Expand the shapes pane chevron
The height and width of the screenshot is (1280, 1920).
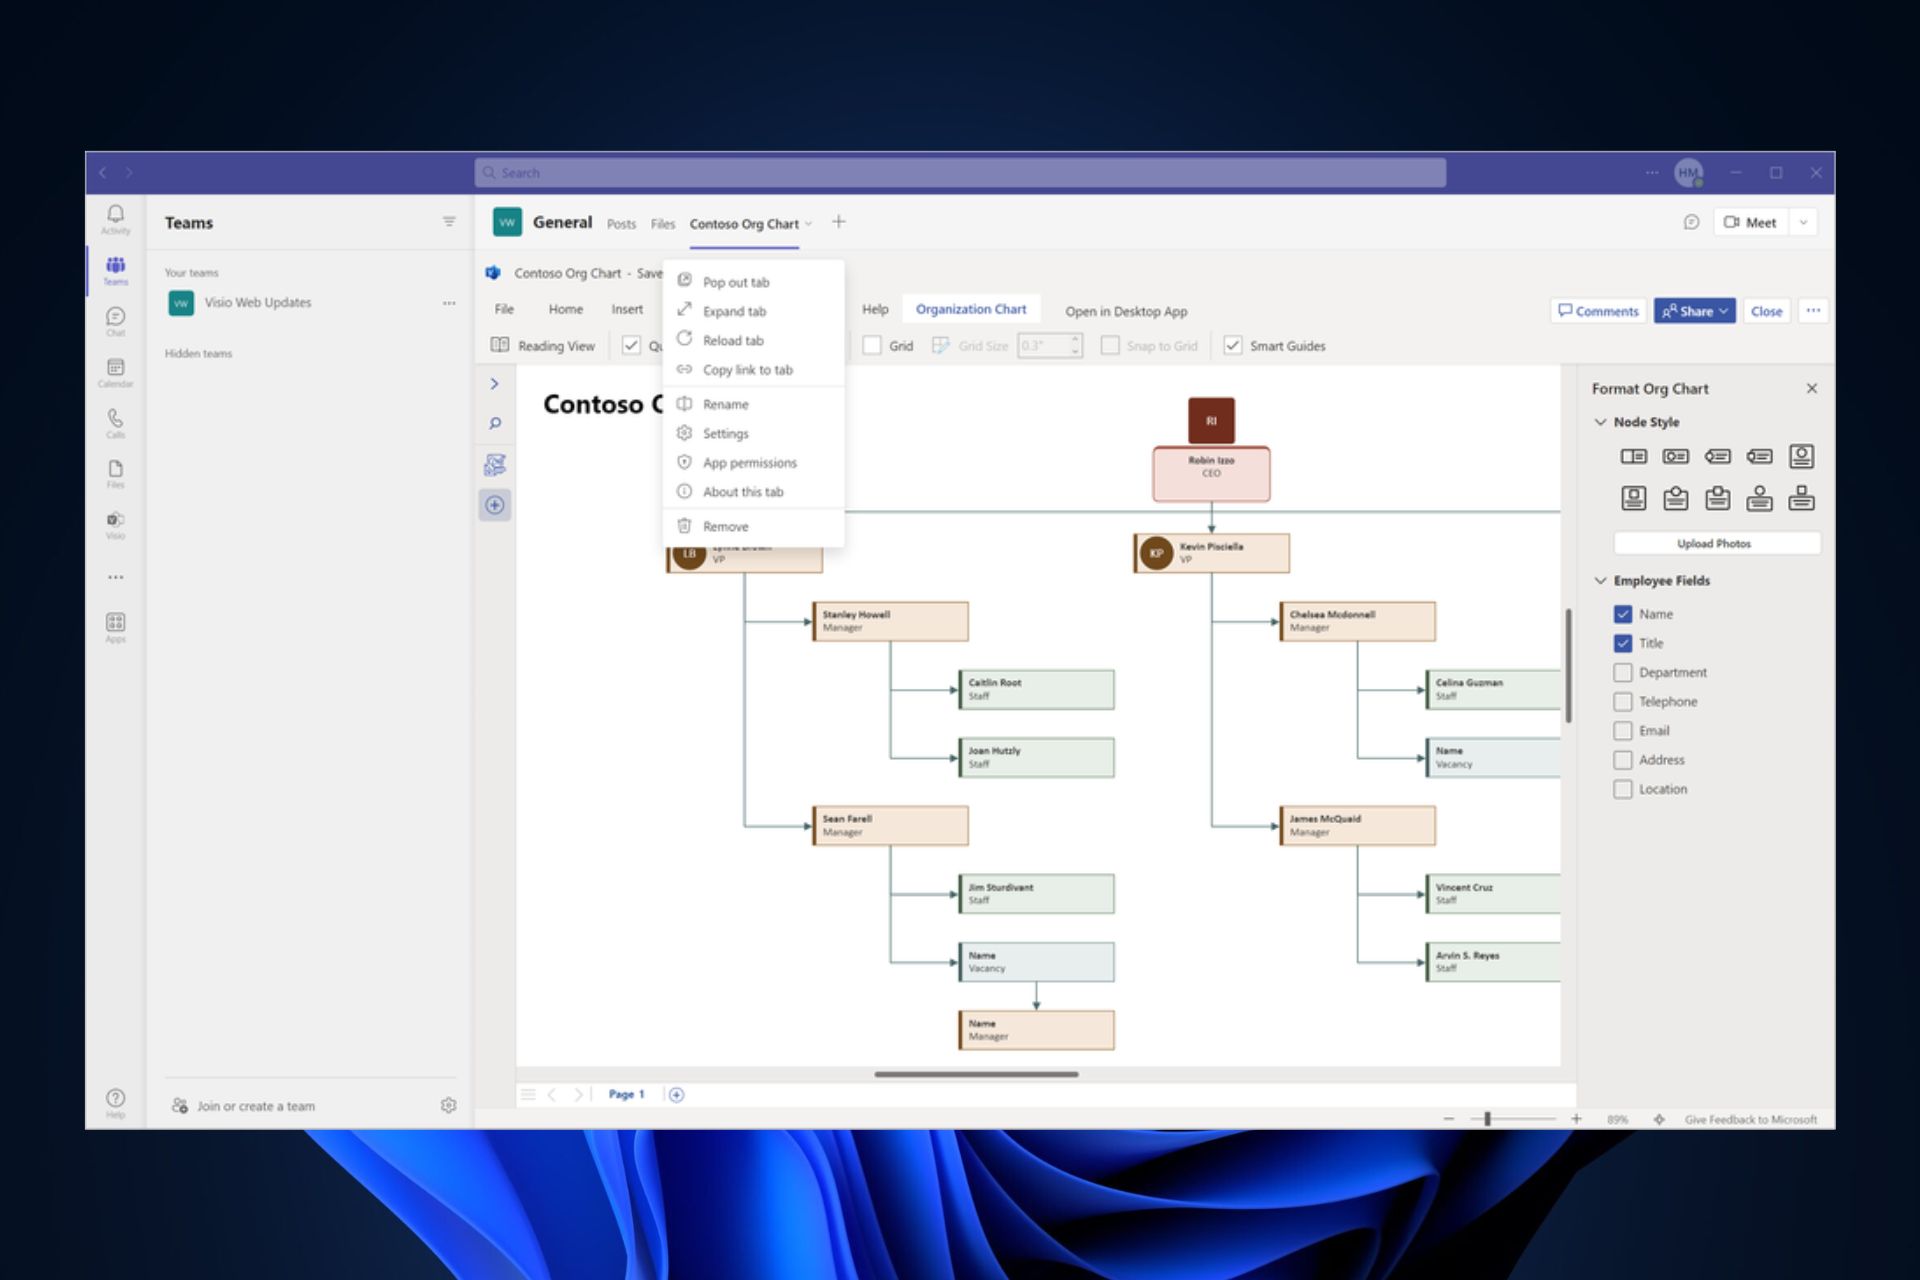[495, 384]
